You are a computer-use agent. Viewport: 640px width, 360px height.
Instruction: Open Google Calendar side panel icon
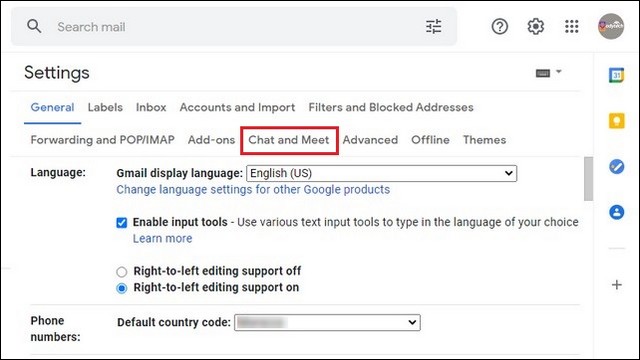[617, 76]
